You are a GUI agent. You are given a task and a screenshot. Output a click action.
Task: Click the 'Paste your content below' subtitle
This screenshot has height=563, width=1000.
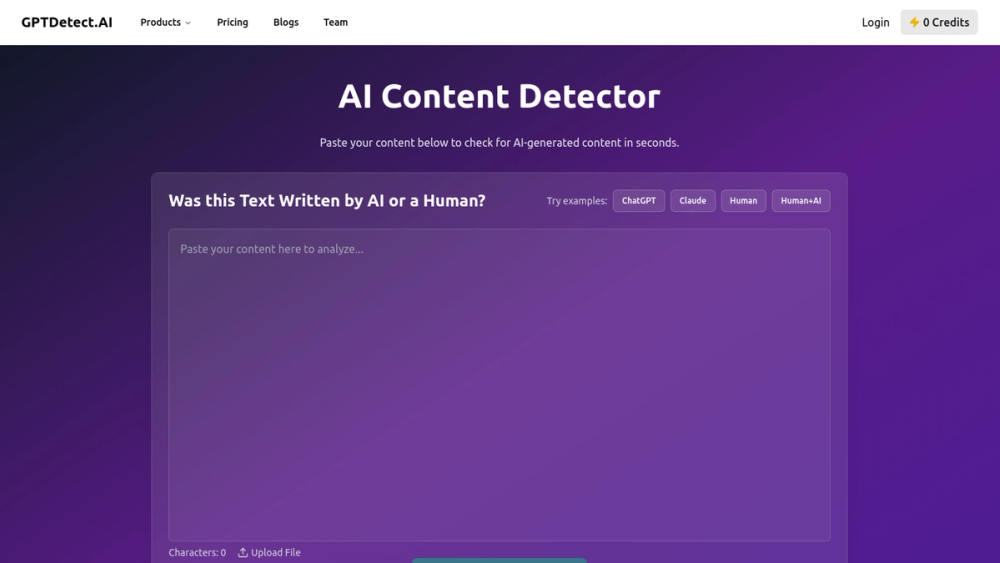coord(499,143)
